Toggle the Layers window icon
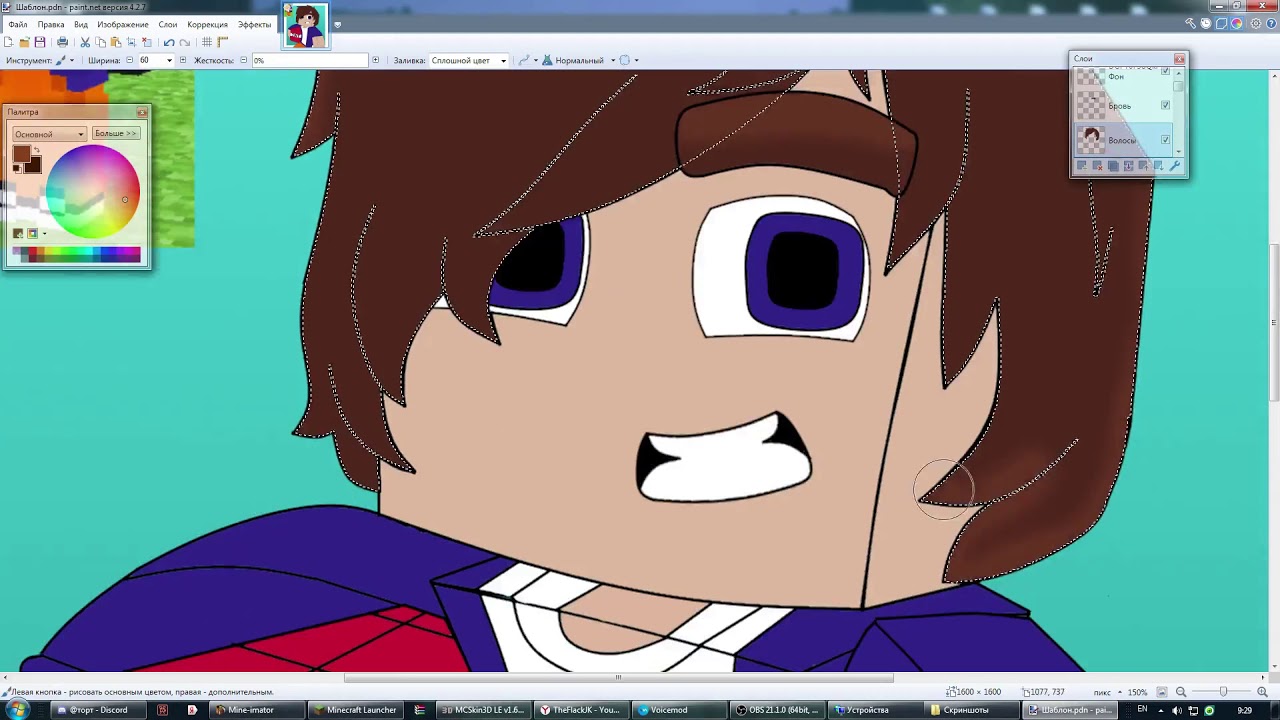The image size is (1280, 720). pyautogui.click(x=1221, y=23)
